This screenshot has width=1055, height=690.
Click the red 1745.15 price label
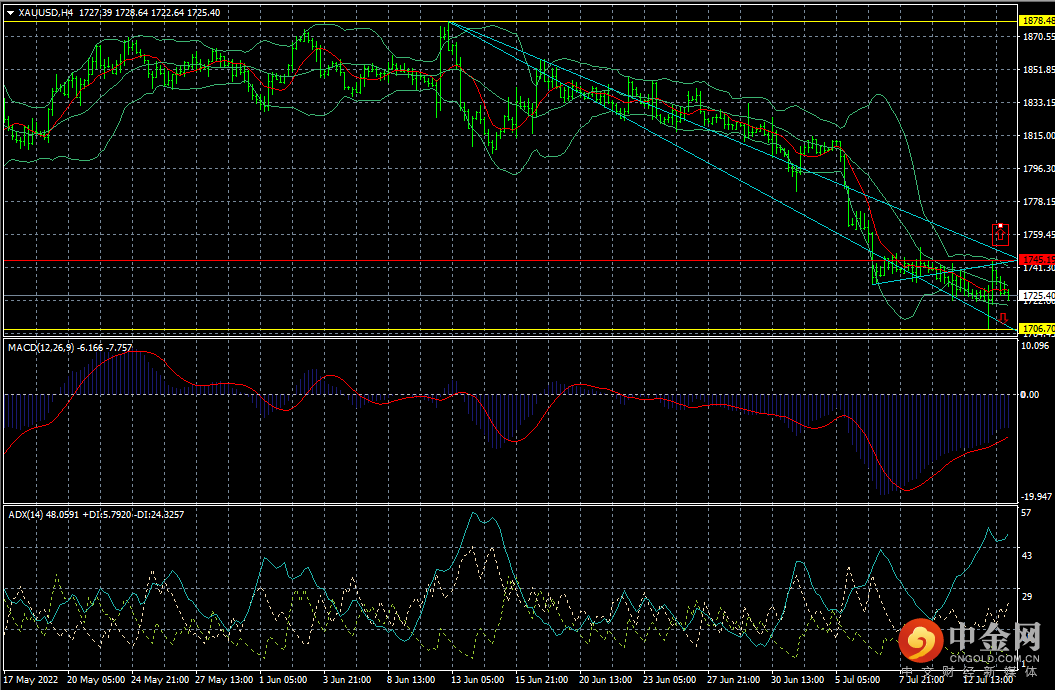tap(1035, 260)
